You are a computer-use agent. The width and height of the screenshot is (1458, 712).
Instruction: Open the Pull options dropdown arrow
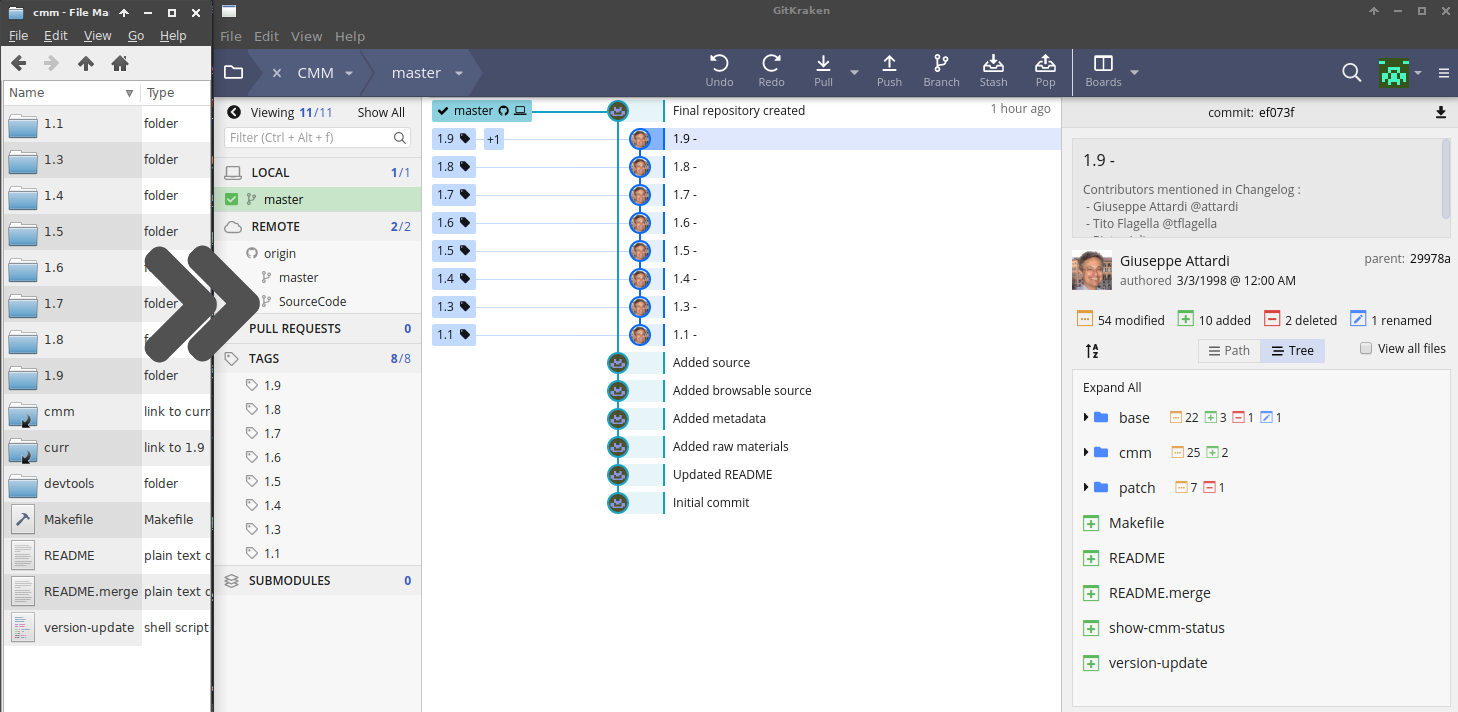[854, 72]
